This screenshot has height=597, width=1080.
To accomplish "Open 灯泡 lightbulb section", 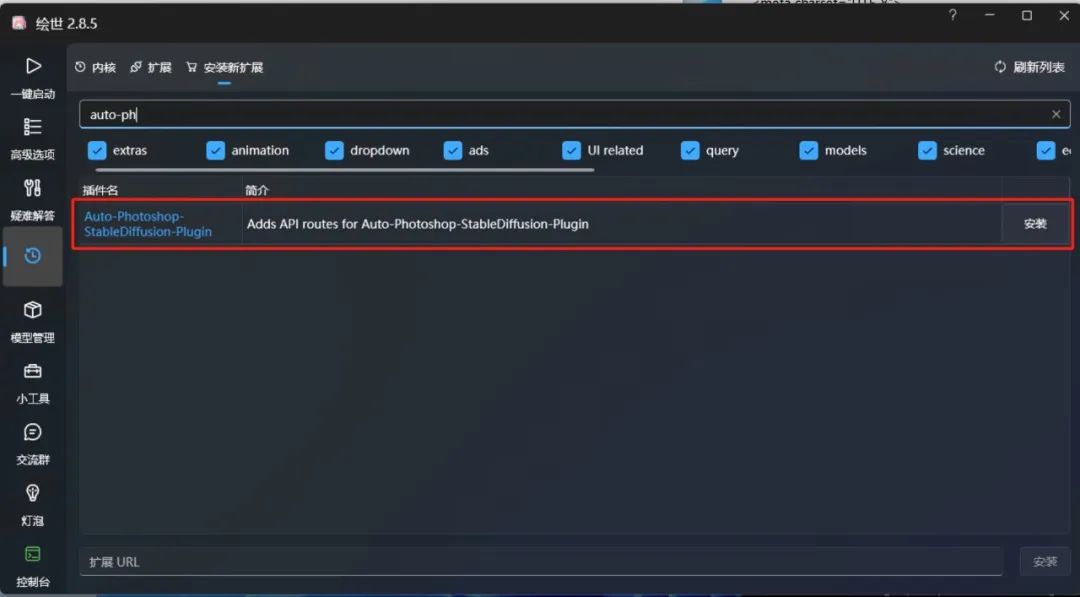I will [32, 505].
